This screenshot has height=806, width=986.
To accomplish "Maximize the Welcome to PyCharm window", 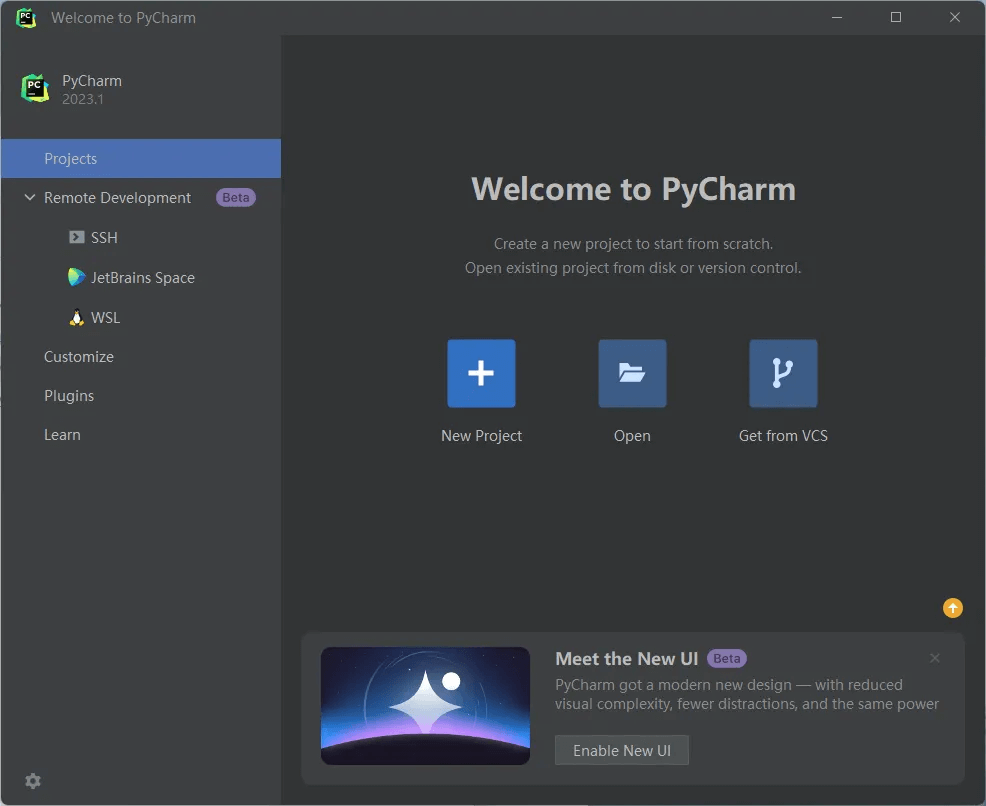I will pos(895,18).
